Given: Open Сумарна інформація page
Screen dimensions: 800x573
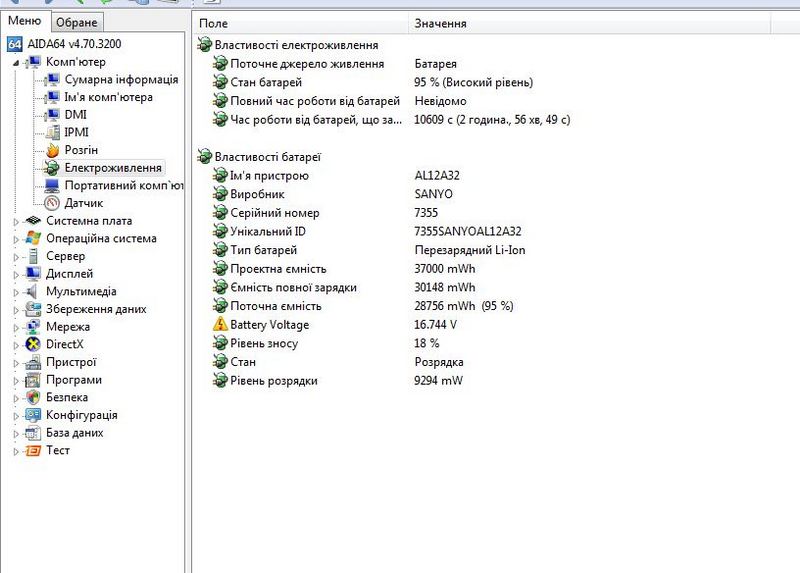Looking at the screenshot, I should pos(121,80).
